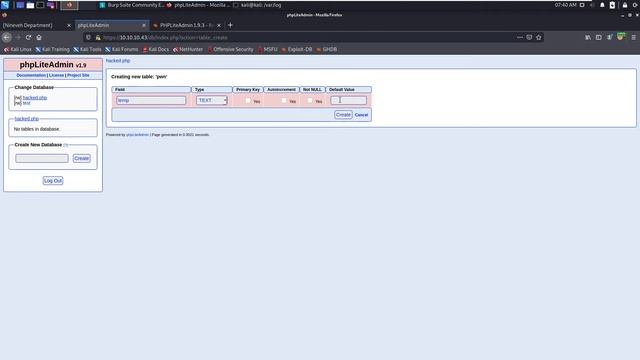Screen dimensions: 640x360
Task: Open the Kali Training bookmark
Action: click(52, 49)
